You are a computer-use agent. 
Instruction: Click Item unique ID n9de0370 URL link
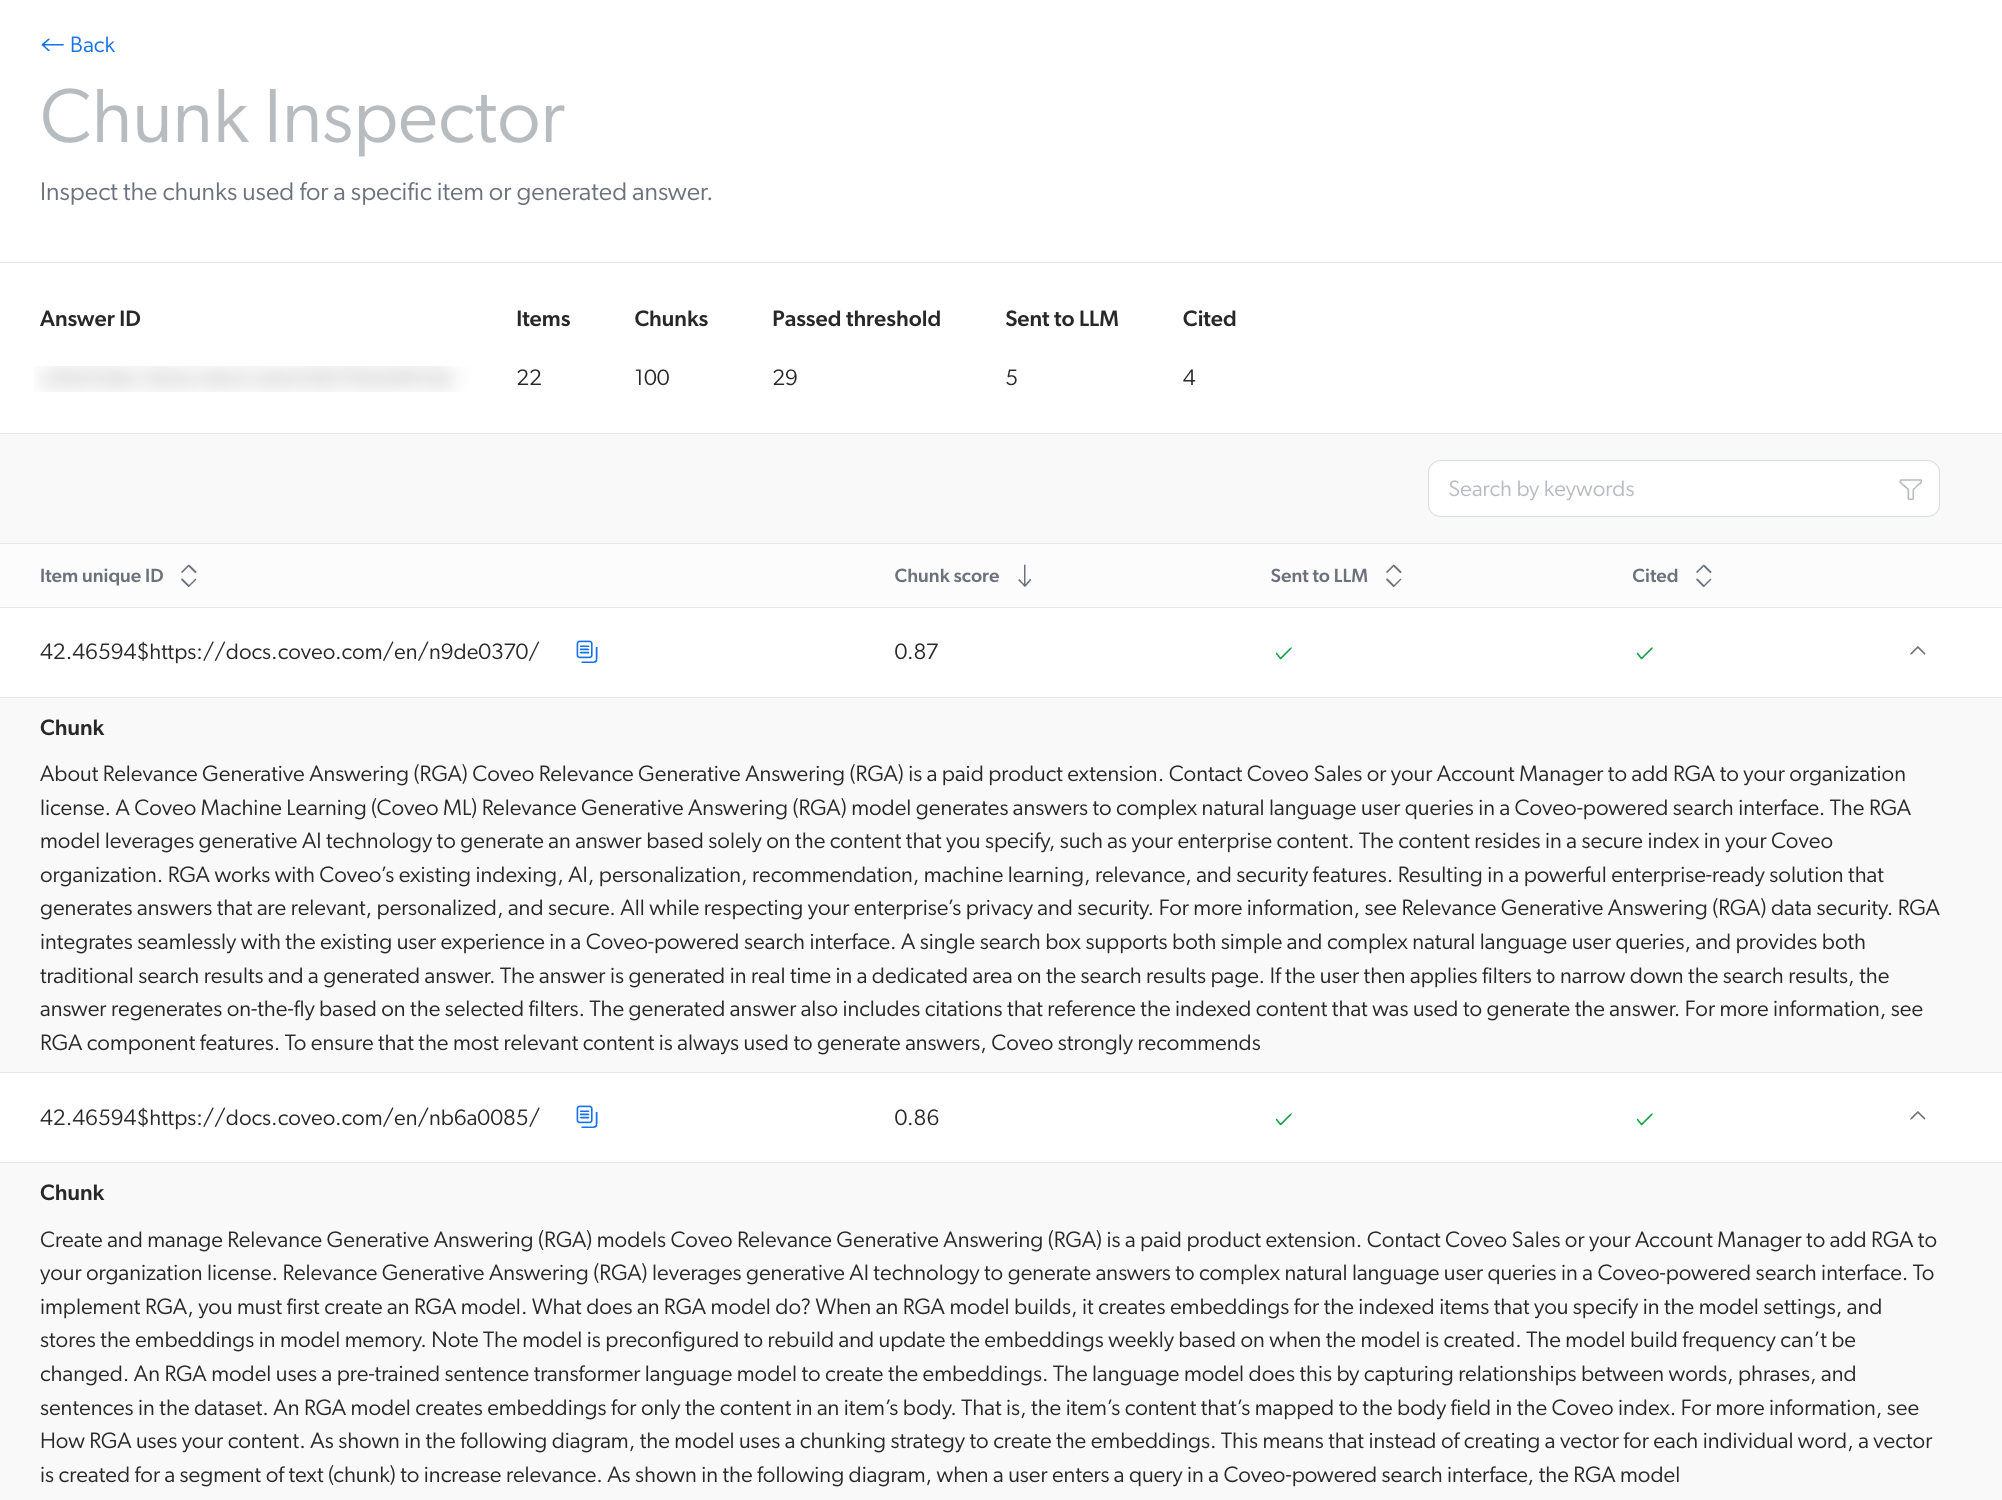[x=288, y=651]
